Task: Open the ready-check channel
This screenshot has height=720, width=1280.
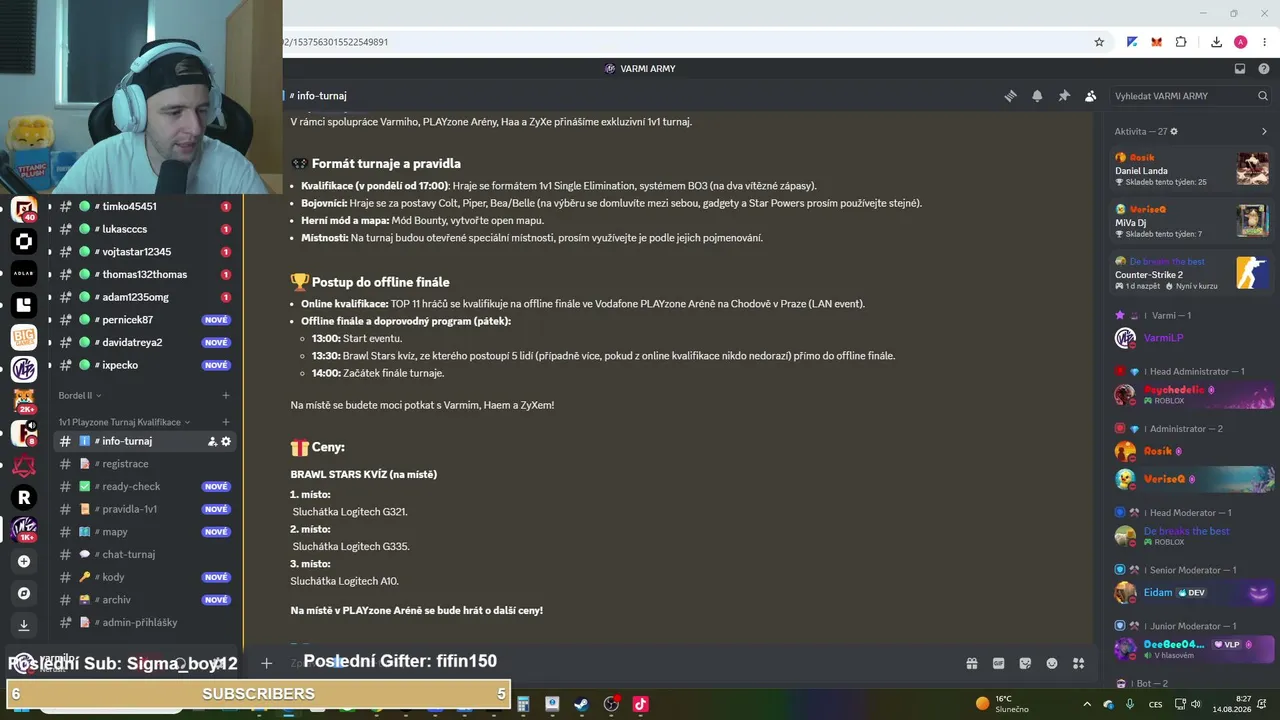Action: click(145, 487)
